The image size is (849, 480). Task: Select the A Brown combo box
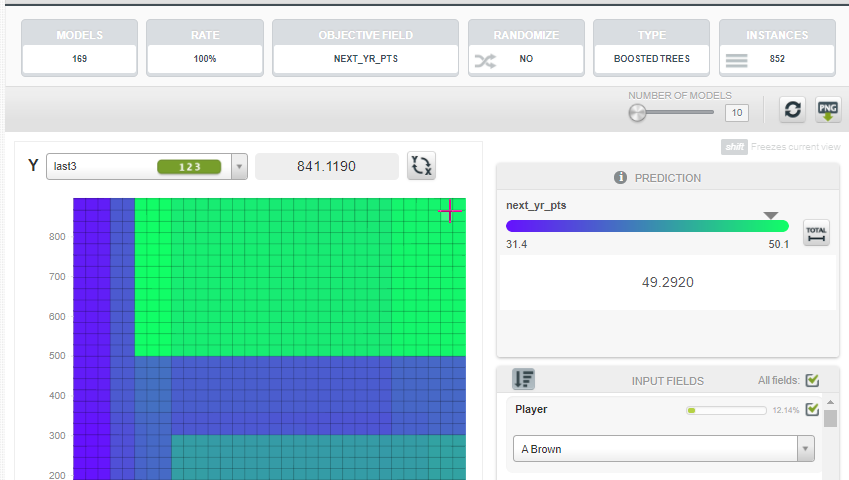pyautogui.click(x=663, y=449)
